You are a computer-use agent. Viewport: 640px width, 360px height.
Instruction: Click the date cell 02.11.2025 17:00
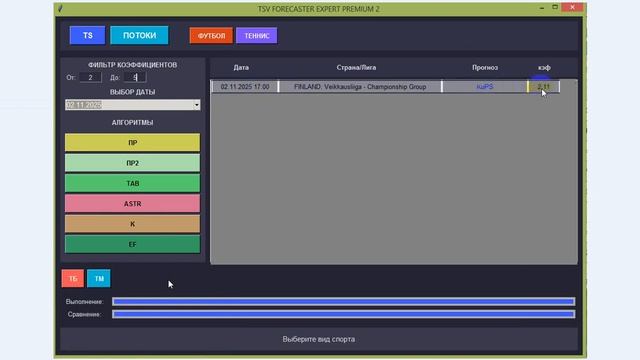coord(245,87)
